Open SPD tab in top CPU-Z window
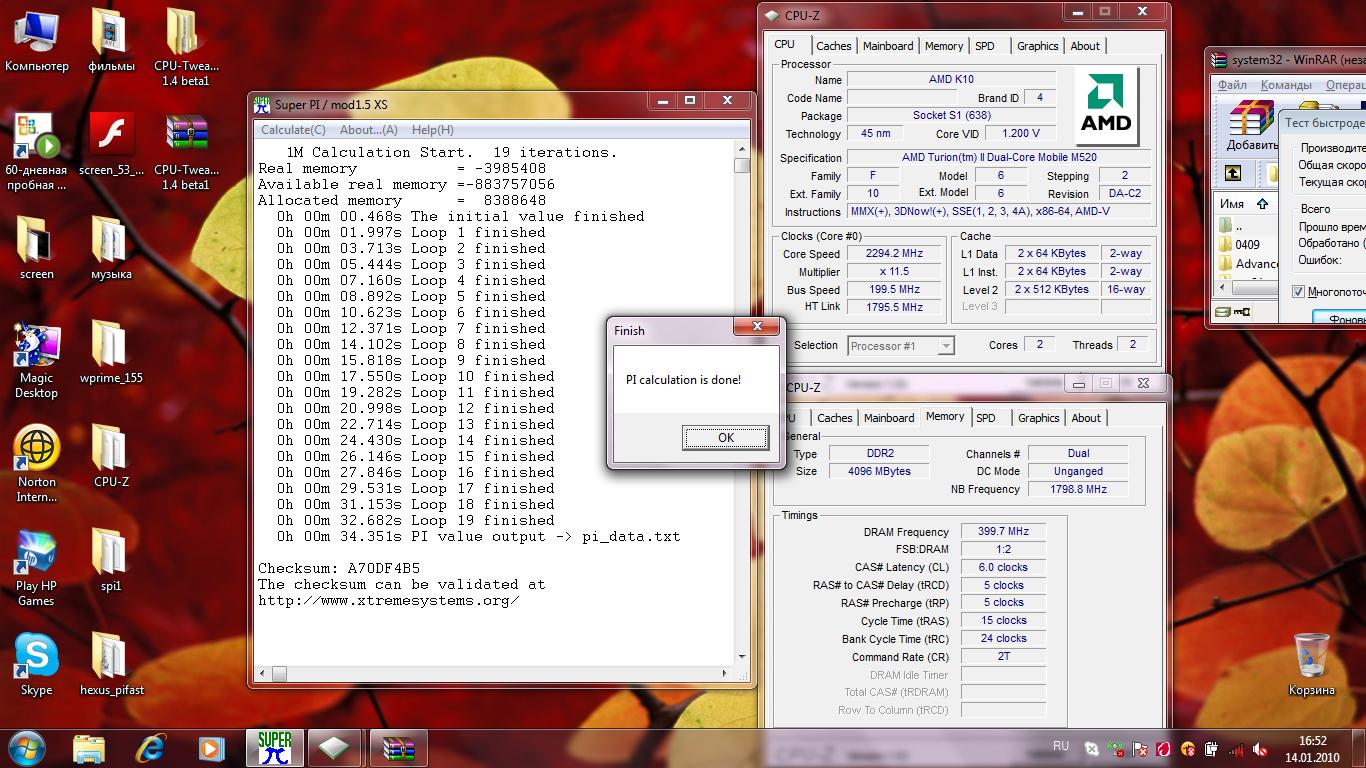Viewport: 1366px width, 768px height. tap(985, 46)
